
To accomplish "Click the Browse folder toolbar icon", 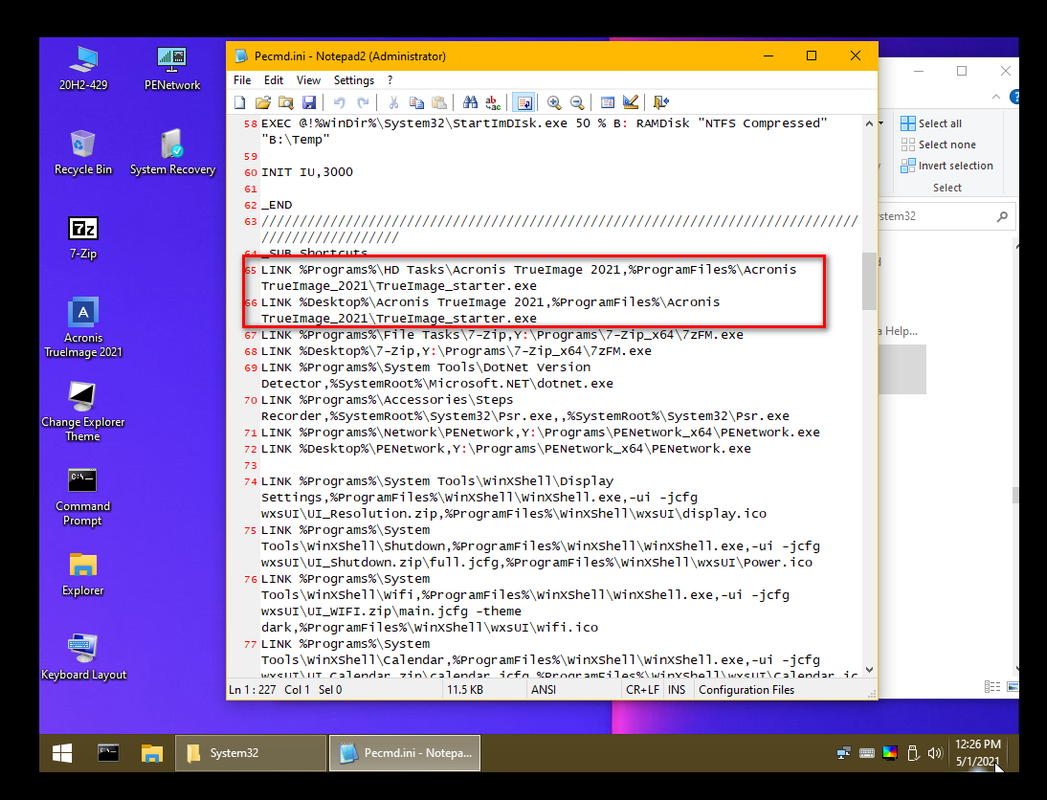I will pos(286,102).
